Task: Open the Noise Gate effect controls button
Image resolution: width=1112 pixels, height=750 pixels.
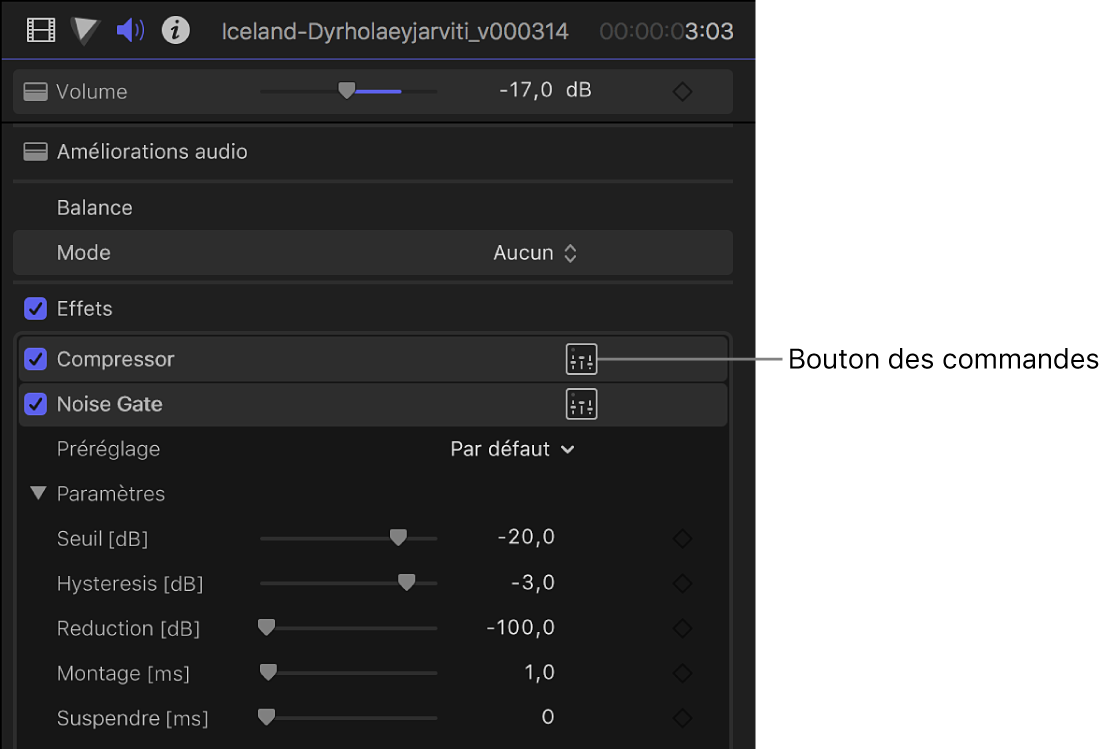Action: 581,404
